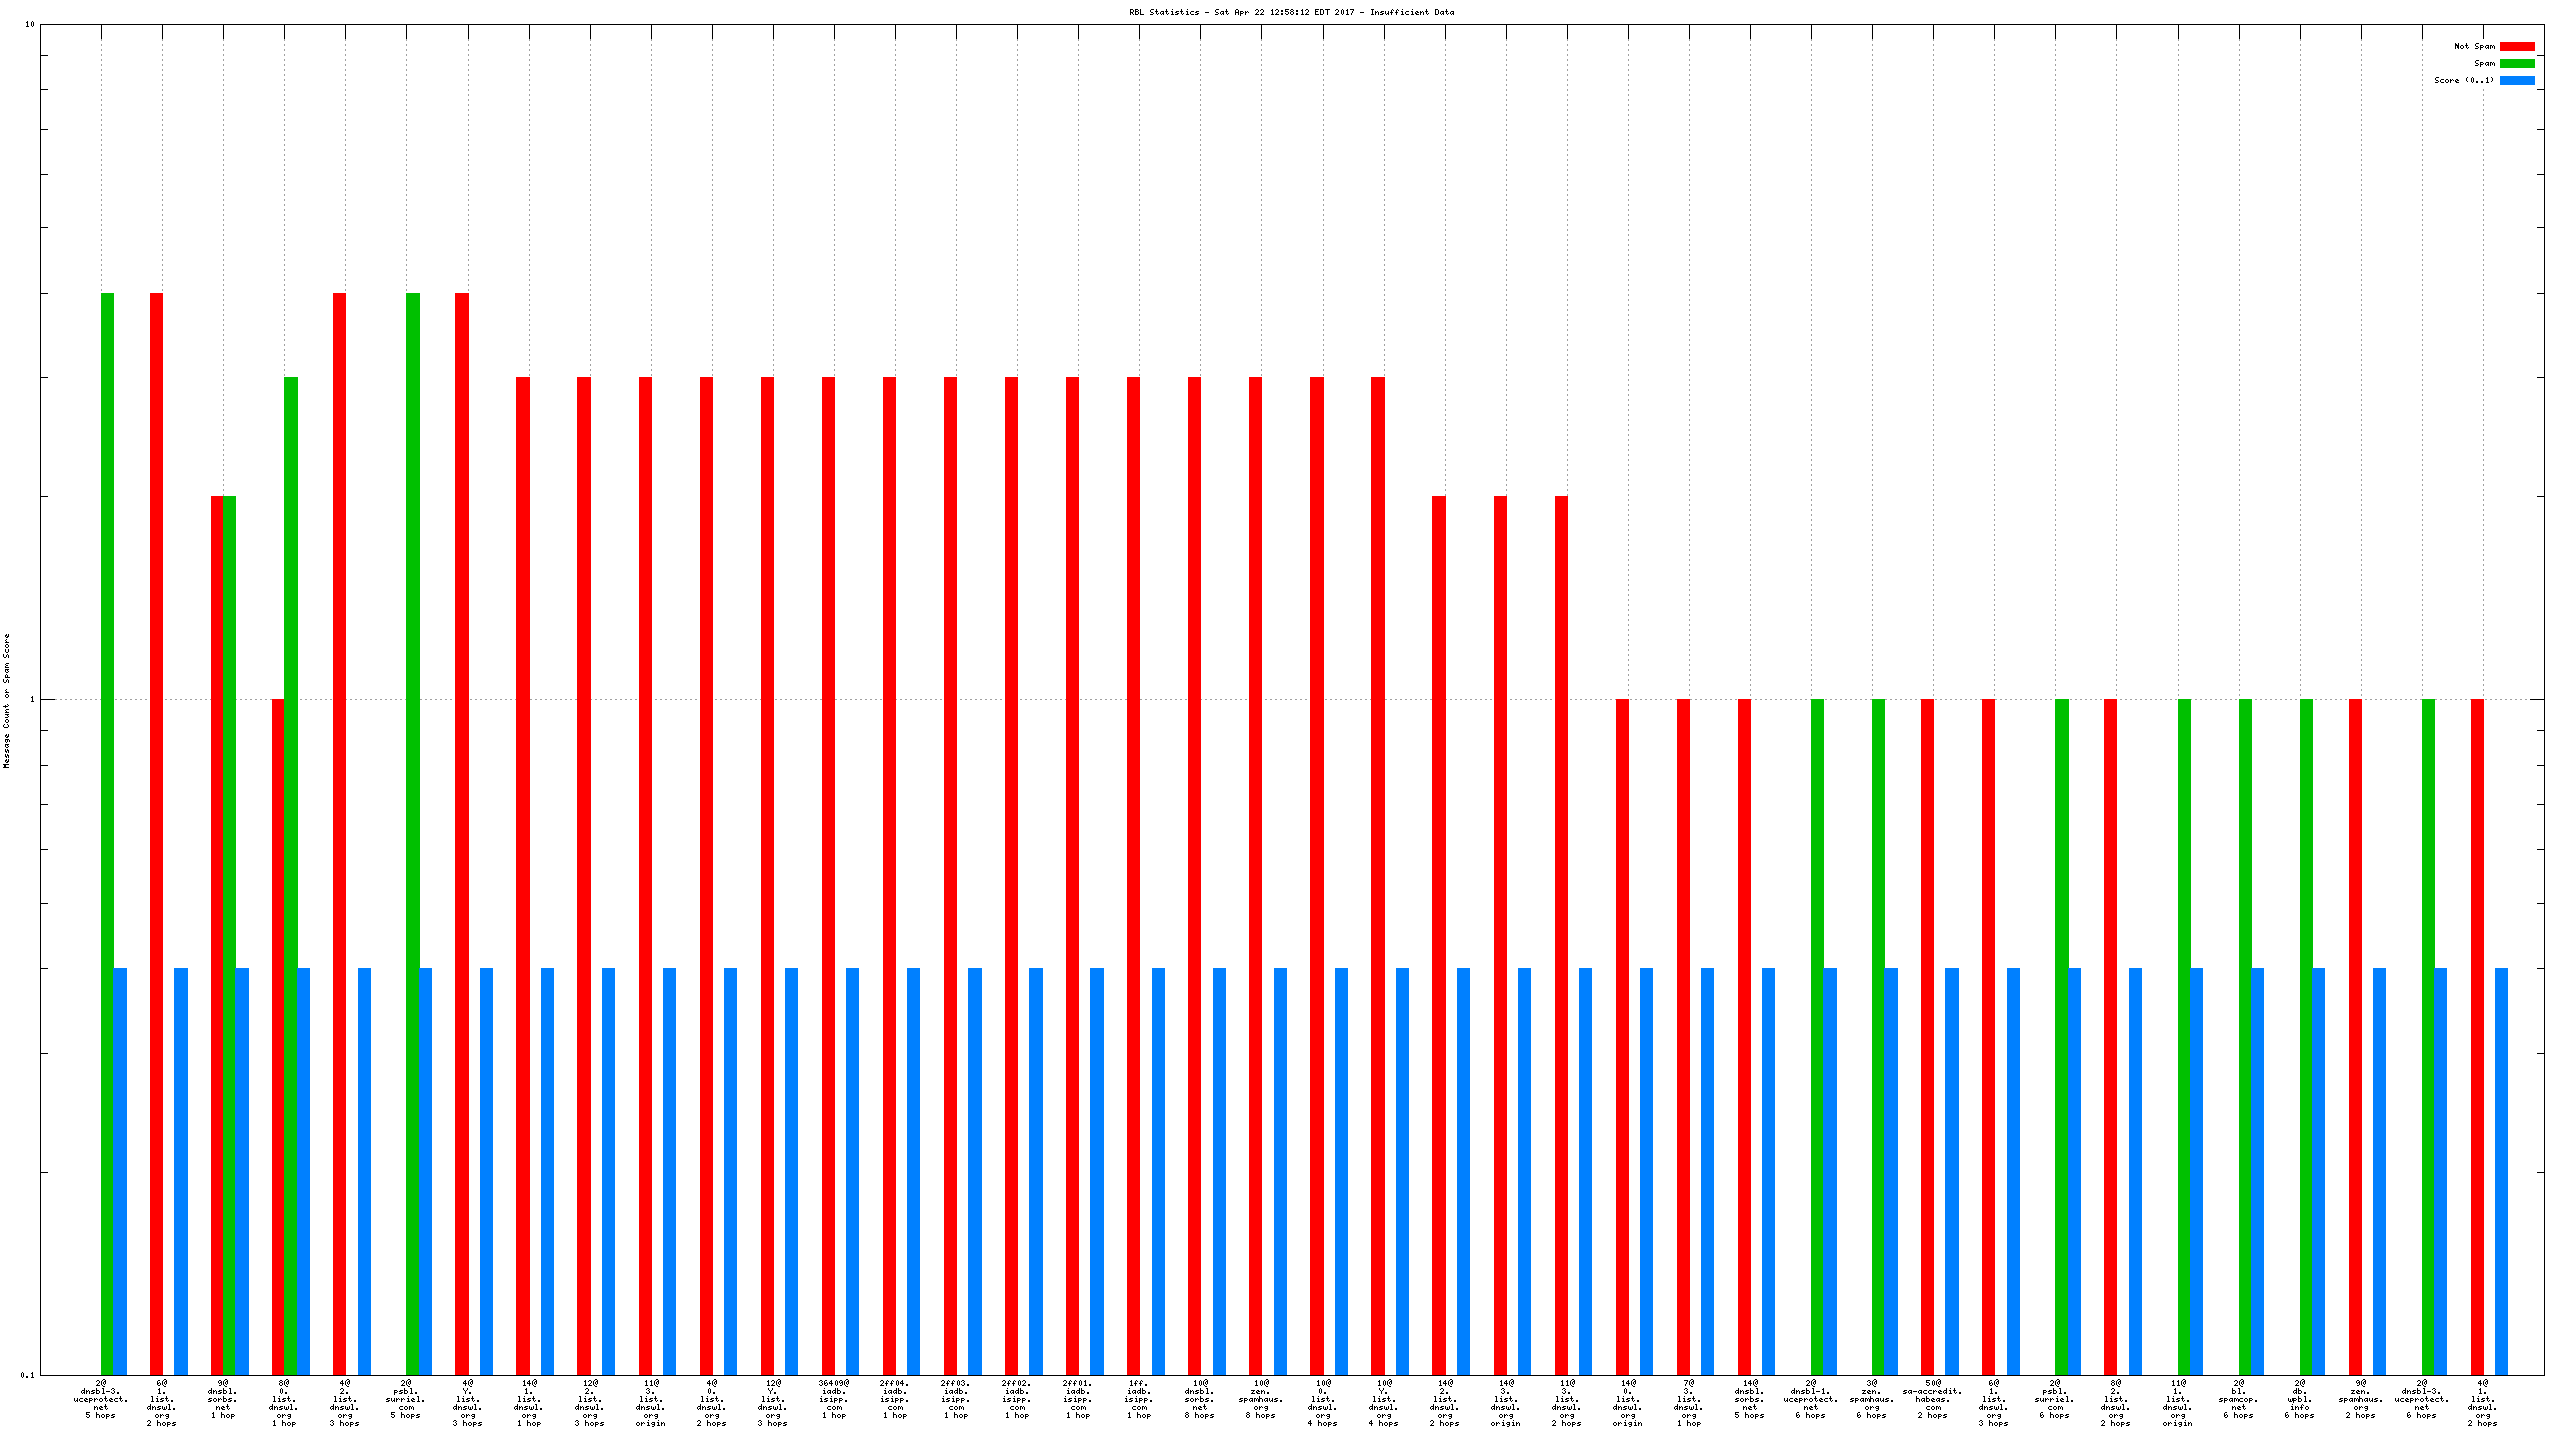Viewport: 2560px width, 1440px height.
Task: Click the y-axis tick label 0.1
Action: pos(27,1375)
